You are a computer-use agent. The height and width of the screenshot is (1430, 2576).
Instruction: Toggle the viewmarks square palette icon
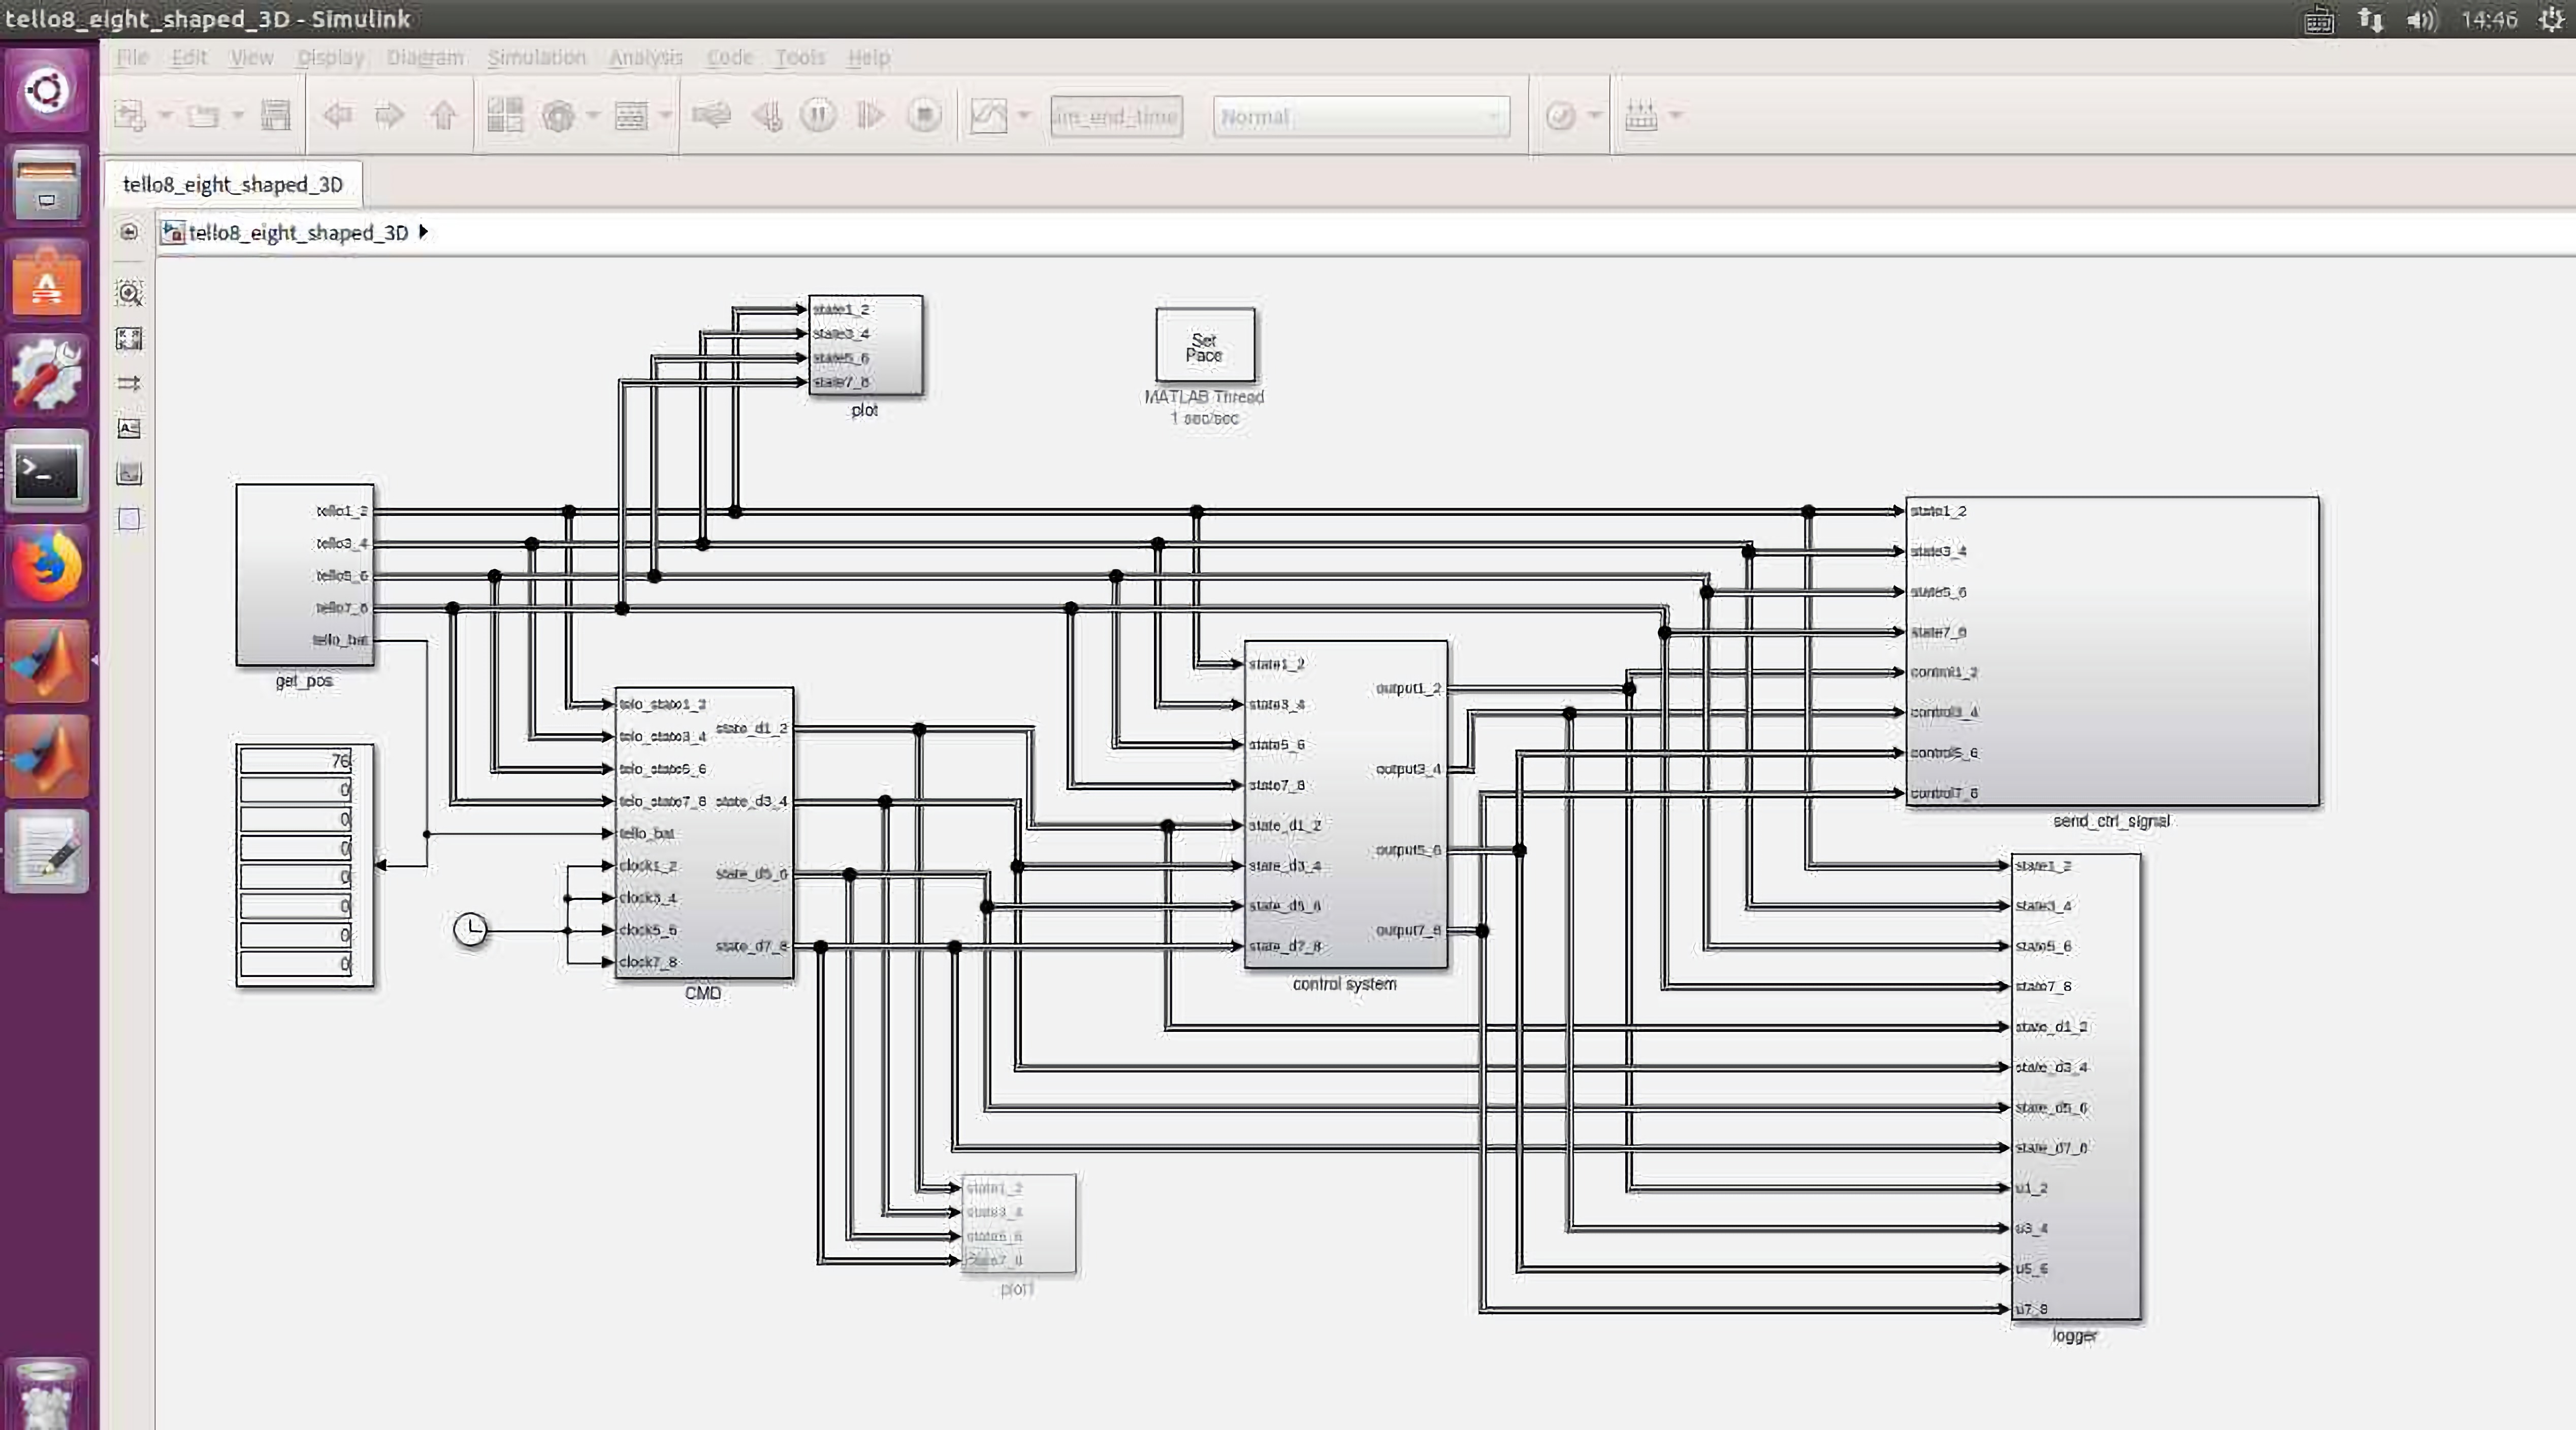point(129,519)
